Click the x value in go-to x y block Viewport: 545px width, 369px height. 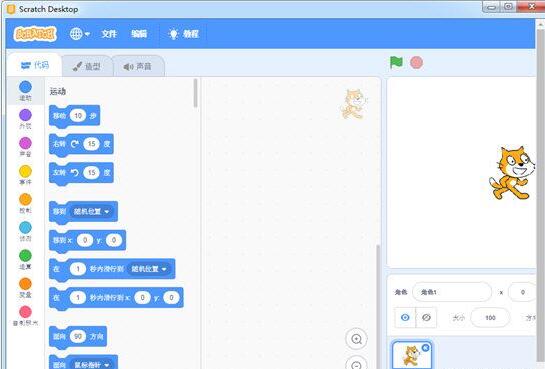[x=85, y=240]
